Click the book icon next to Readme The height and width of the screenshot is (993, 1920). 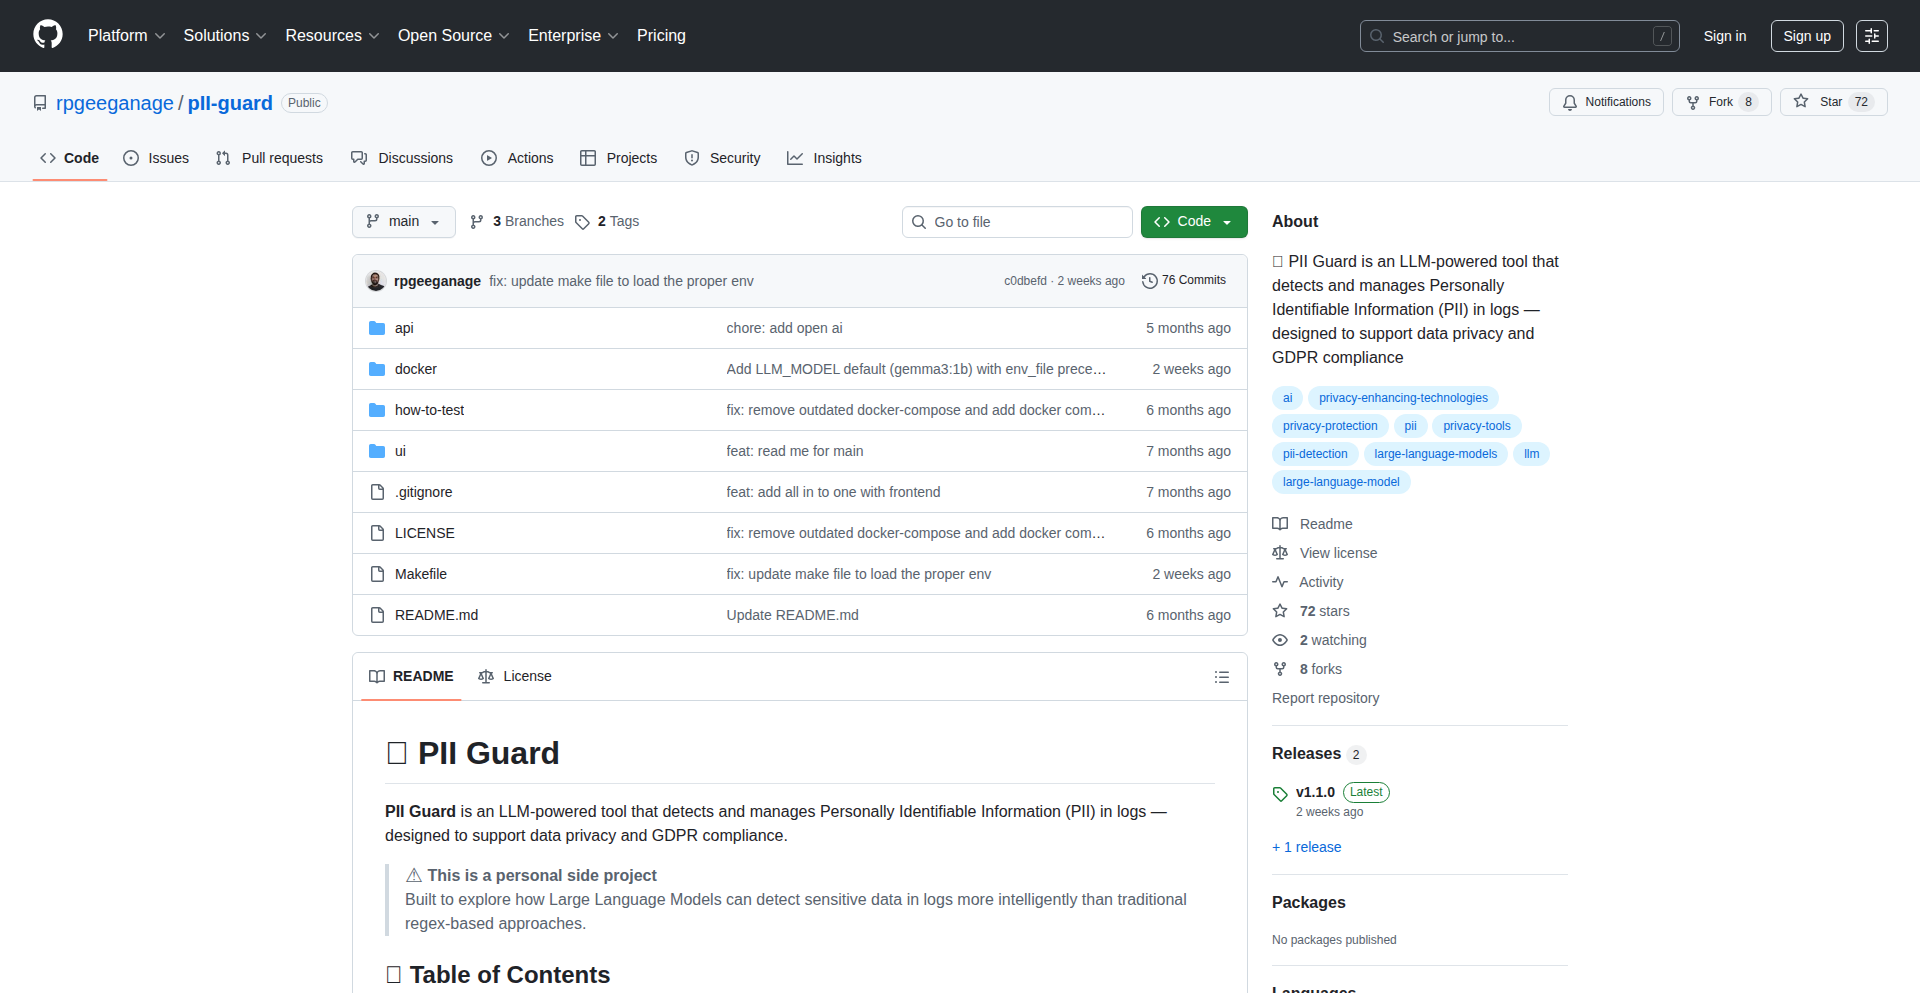(x=1280, y=524)
